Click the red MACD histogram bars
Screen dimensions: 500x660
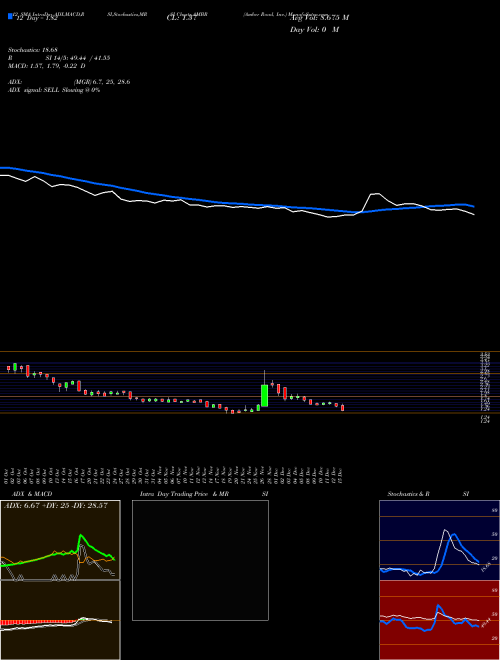[x=38, y=623]
